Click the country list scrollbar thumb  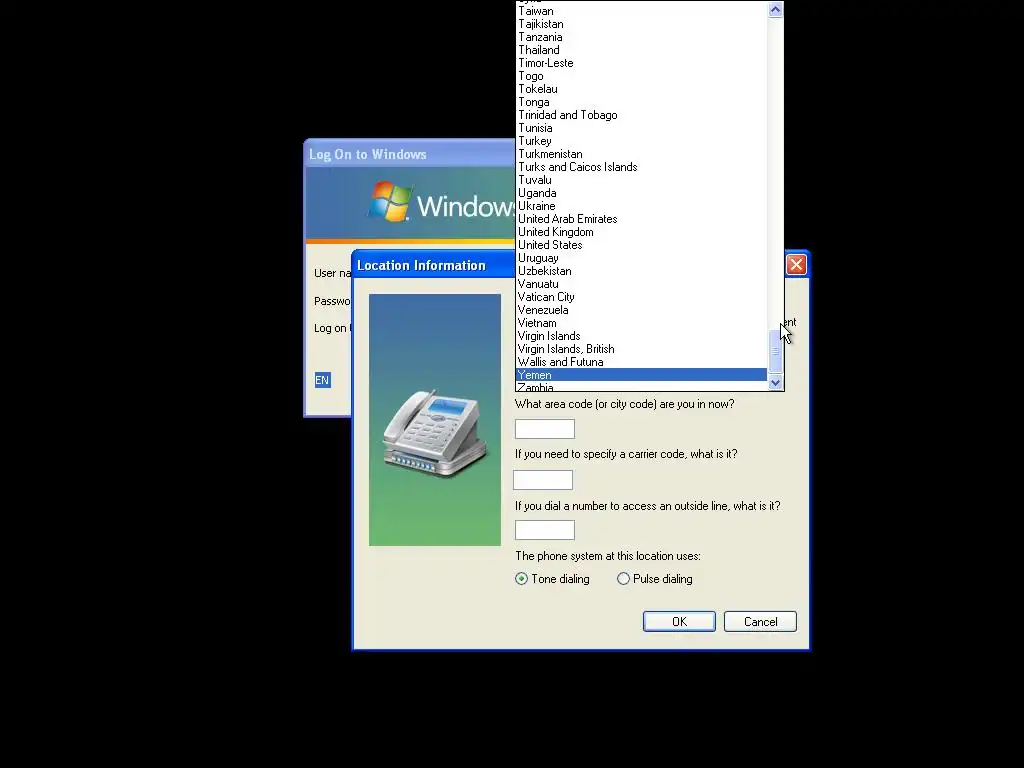tap(775, 351)
